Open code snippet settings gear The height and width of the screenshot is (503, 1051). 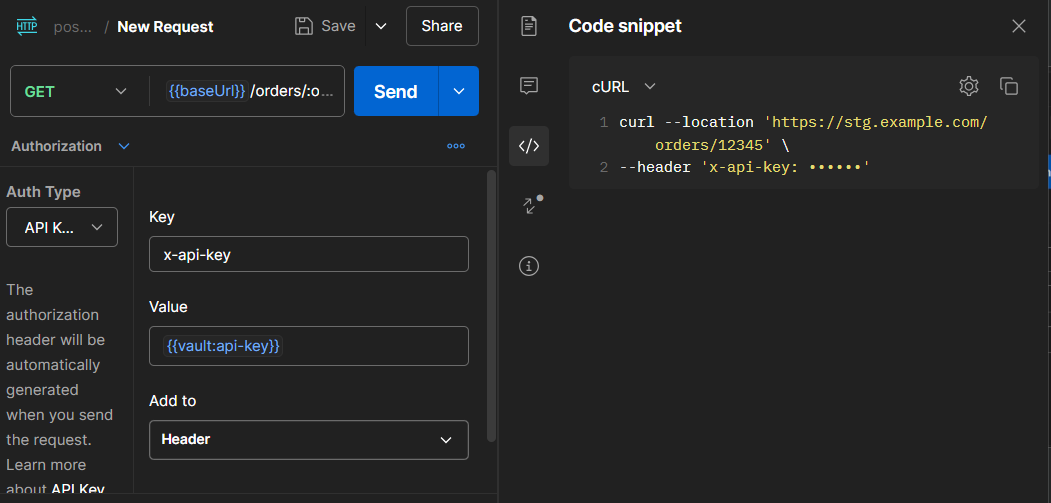tap(968, 86)
